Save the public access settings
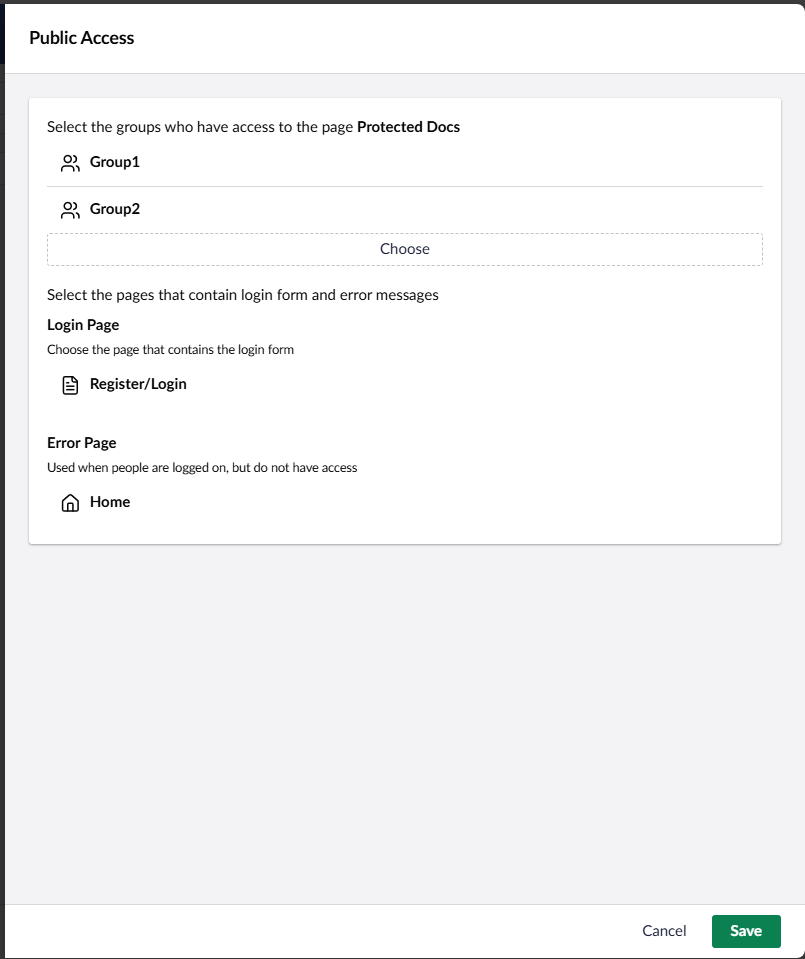 [746, 931]
